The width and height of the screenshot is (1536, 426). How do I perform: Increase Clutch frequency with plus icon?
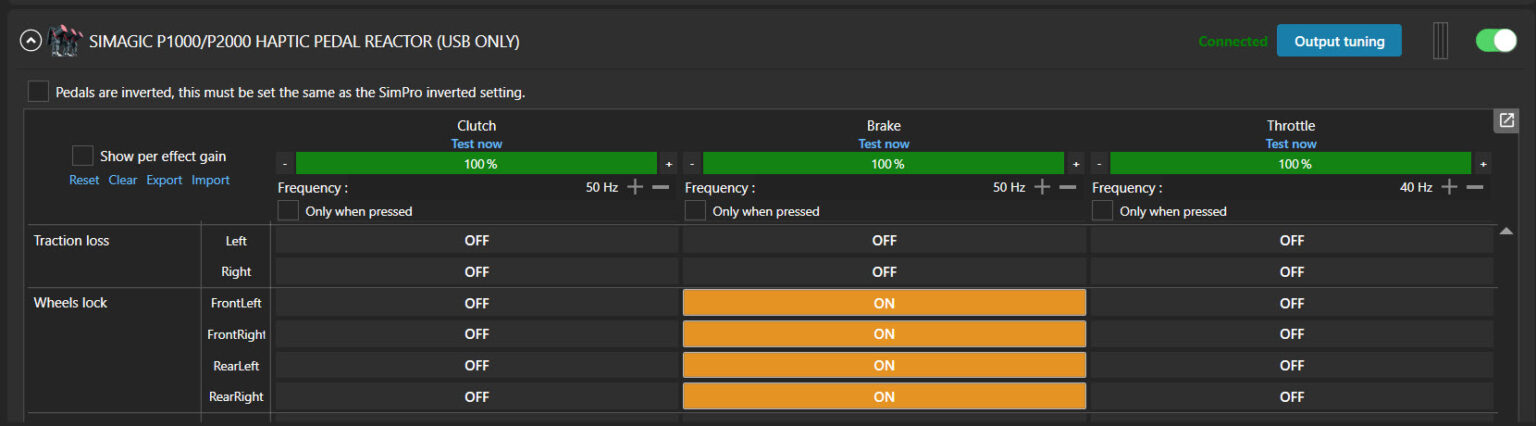(635, 187)
